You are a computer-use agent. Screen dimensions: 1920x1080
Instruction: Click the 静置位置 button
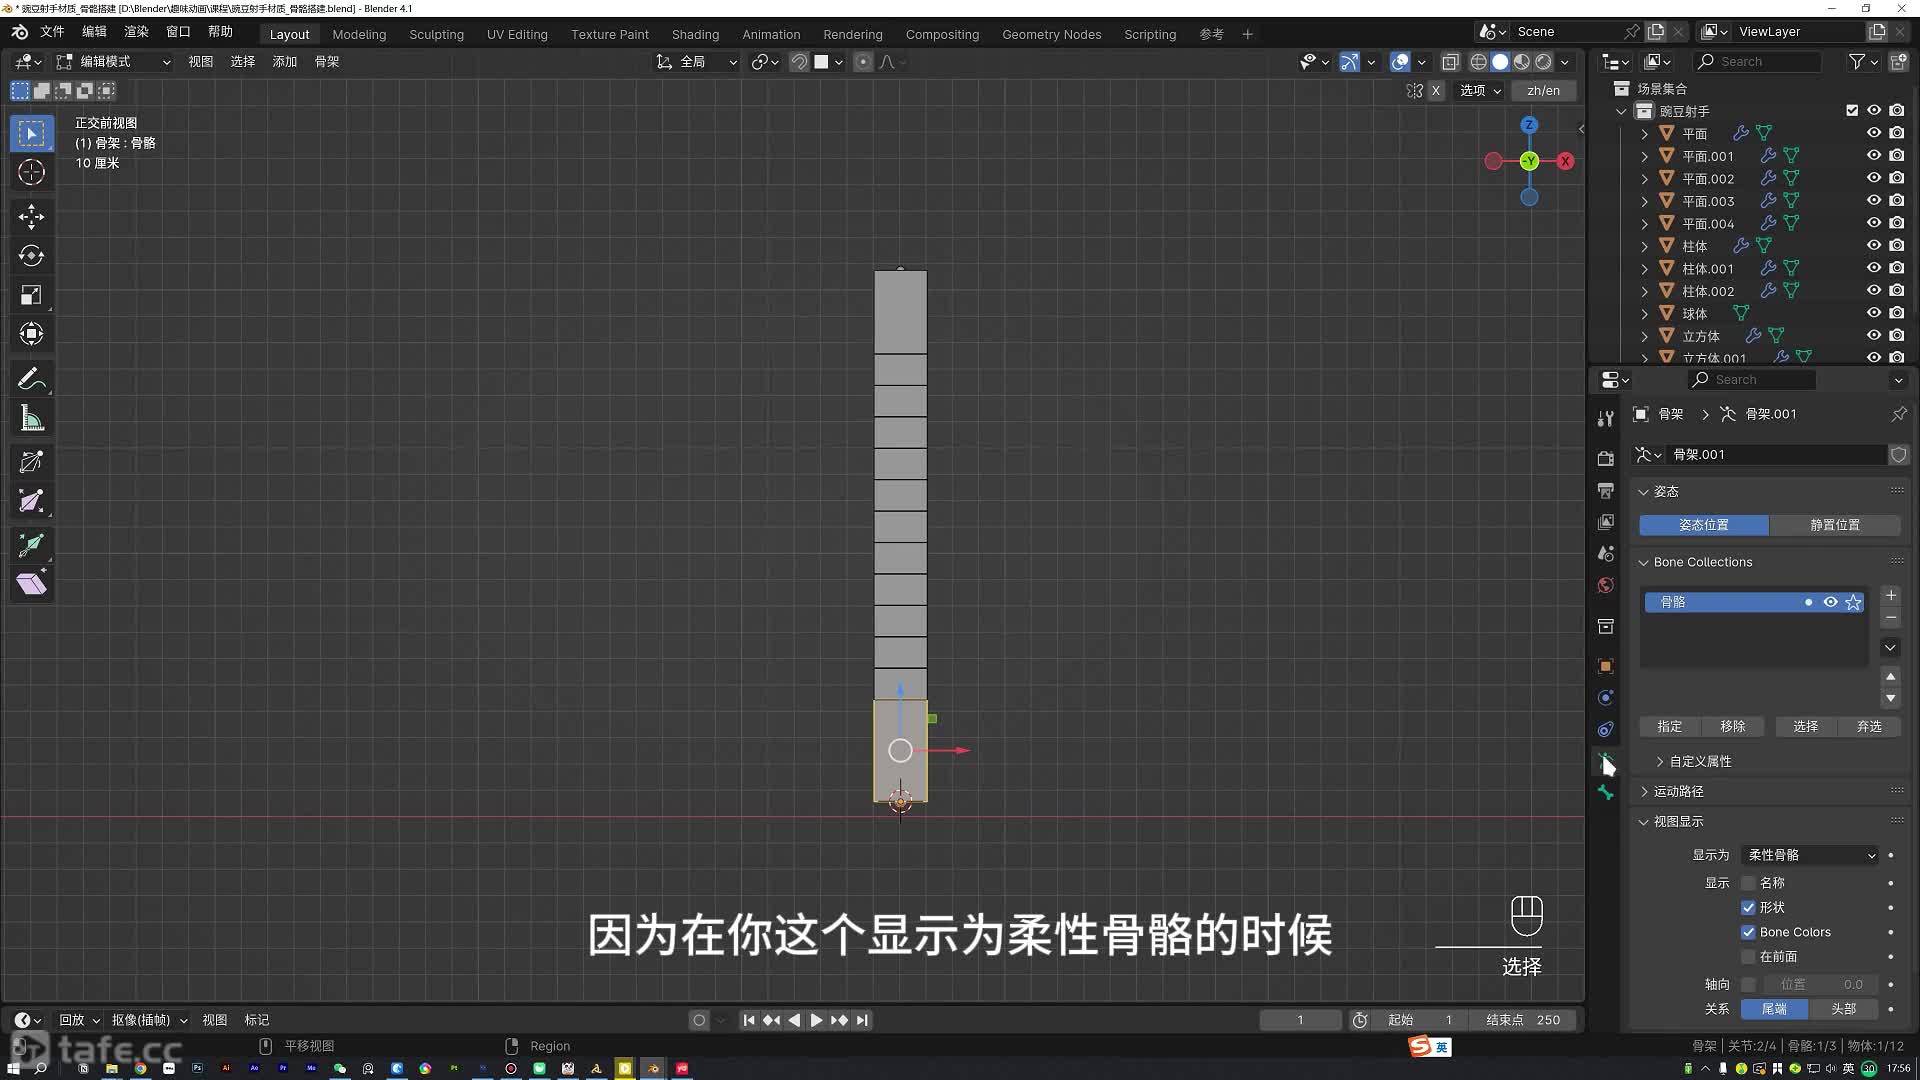click(1835, 525)
